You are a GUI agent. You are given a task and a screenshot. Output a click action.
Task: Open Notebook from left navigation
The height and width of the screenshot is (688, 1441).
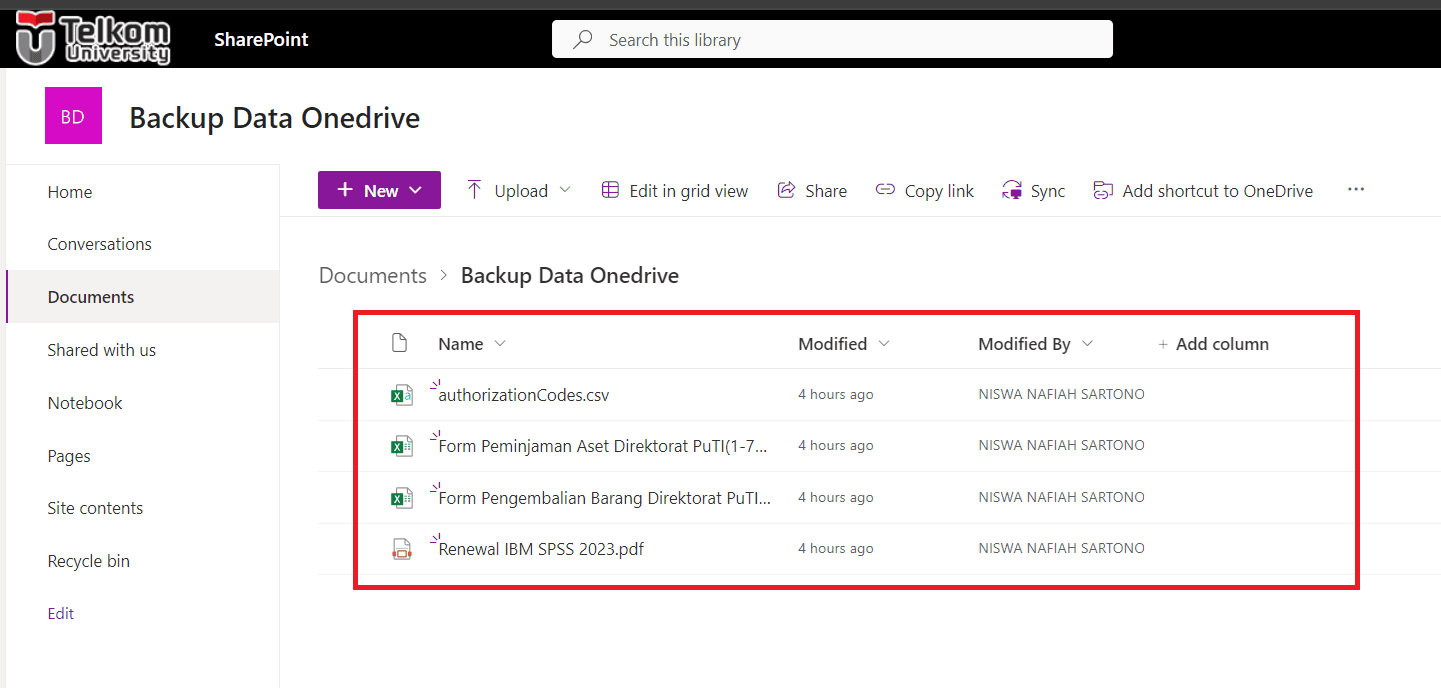(x=85, y=403)
